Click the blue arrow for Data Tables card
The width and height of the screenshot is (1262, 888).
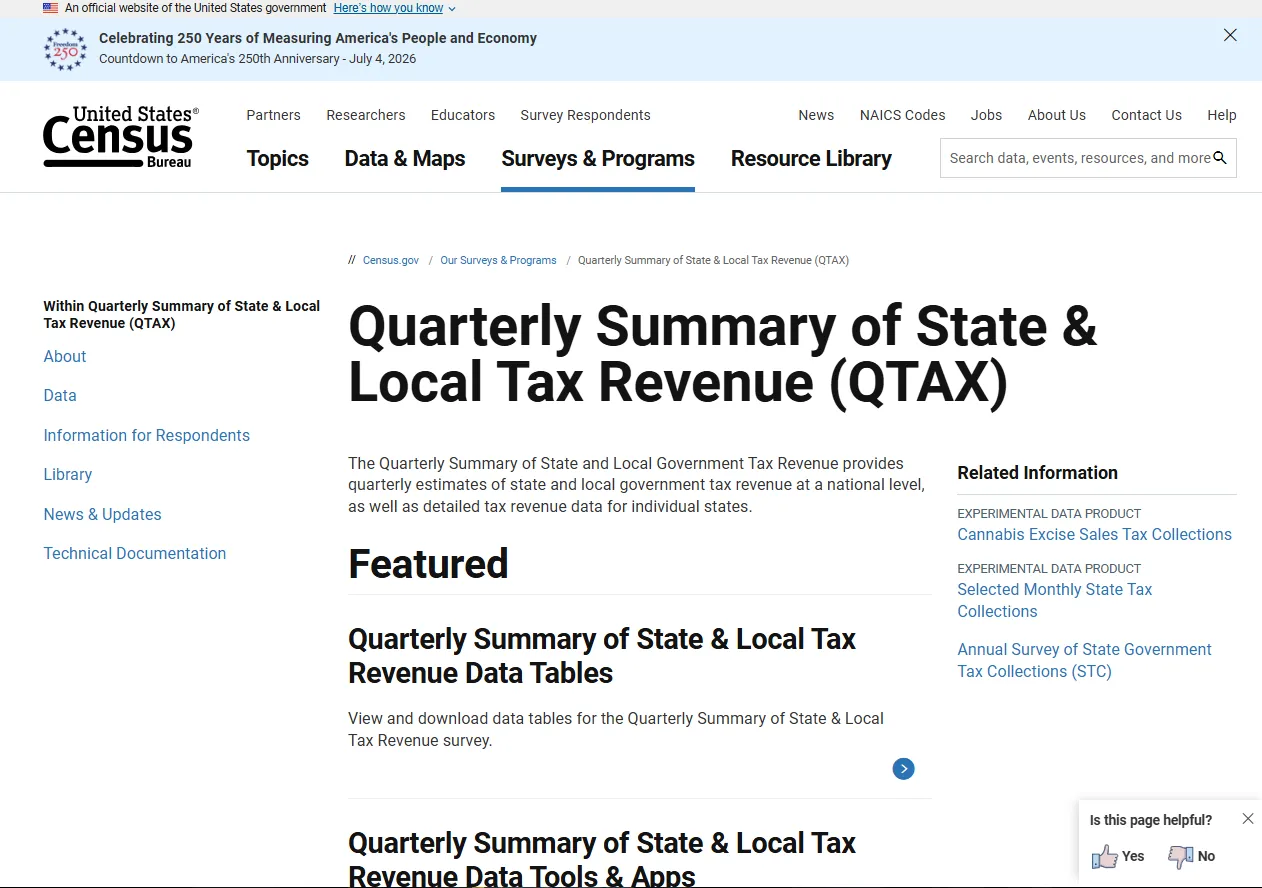click(x=903, y=768)
